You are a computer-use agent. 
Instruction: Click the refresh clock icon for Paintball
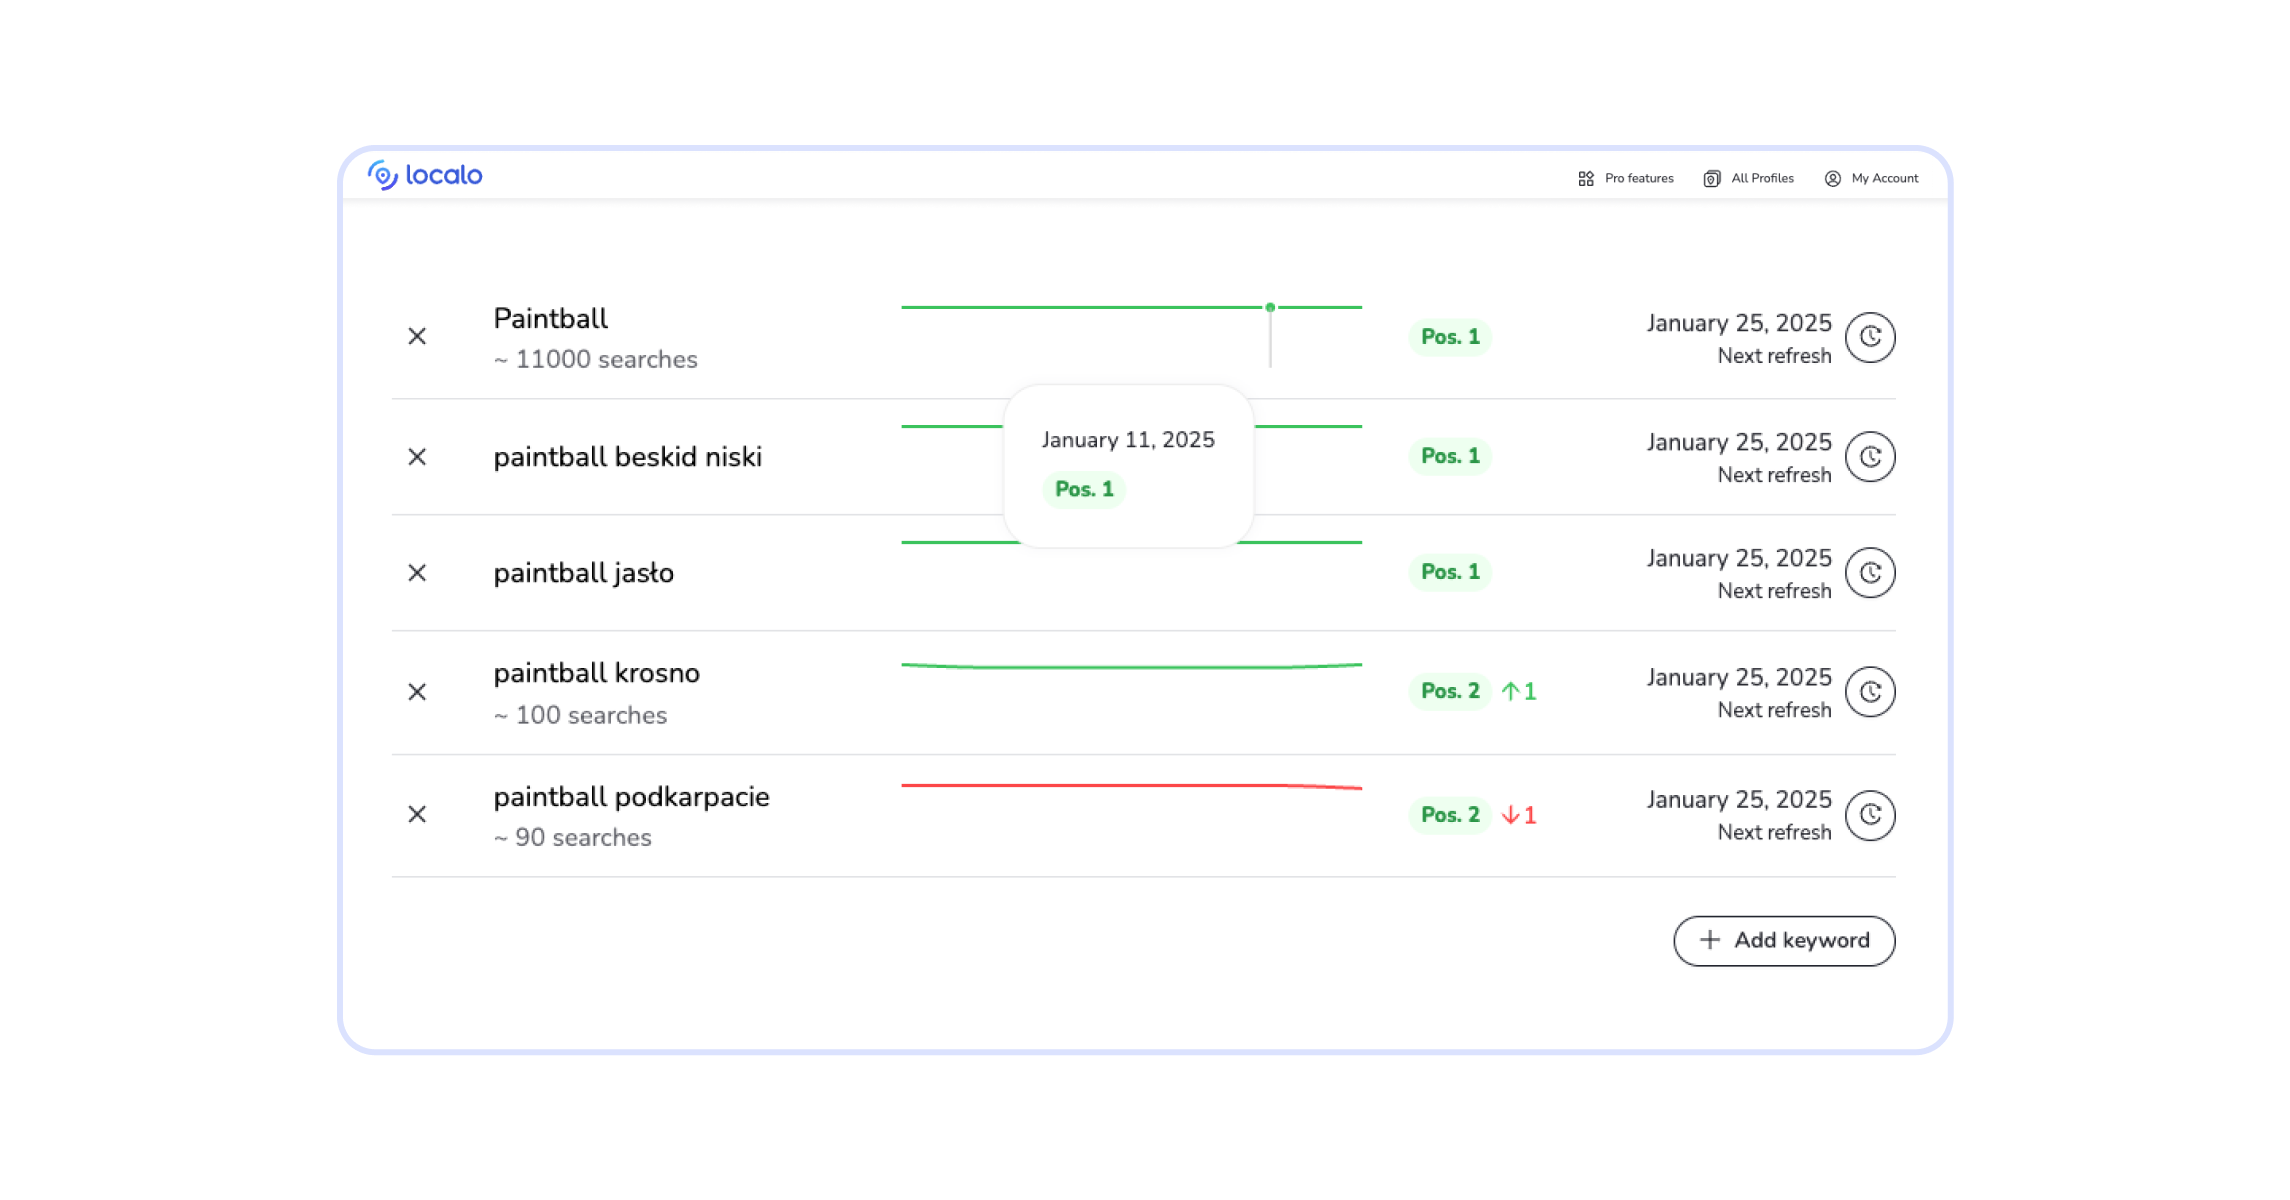click(1870, 338)
